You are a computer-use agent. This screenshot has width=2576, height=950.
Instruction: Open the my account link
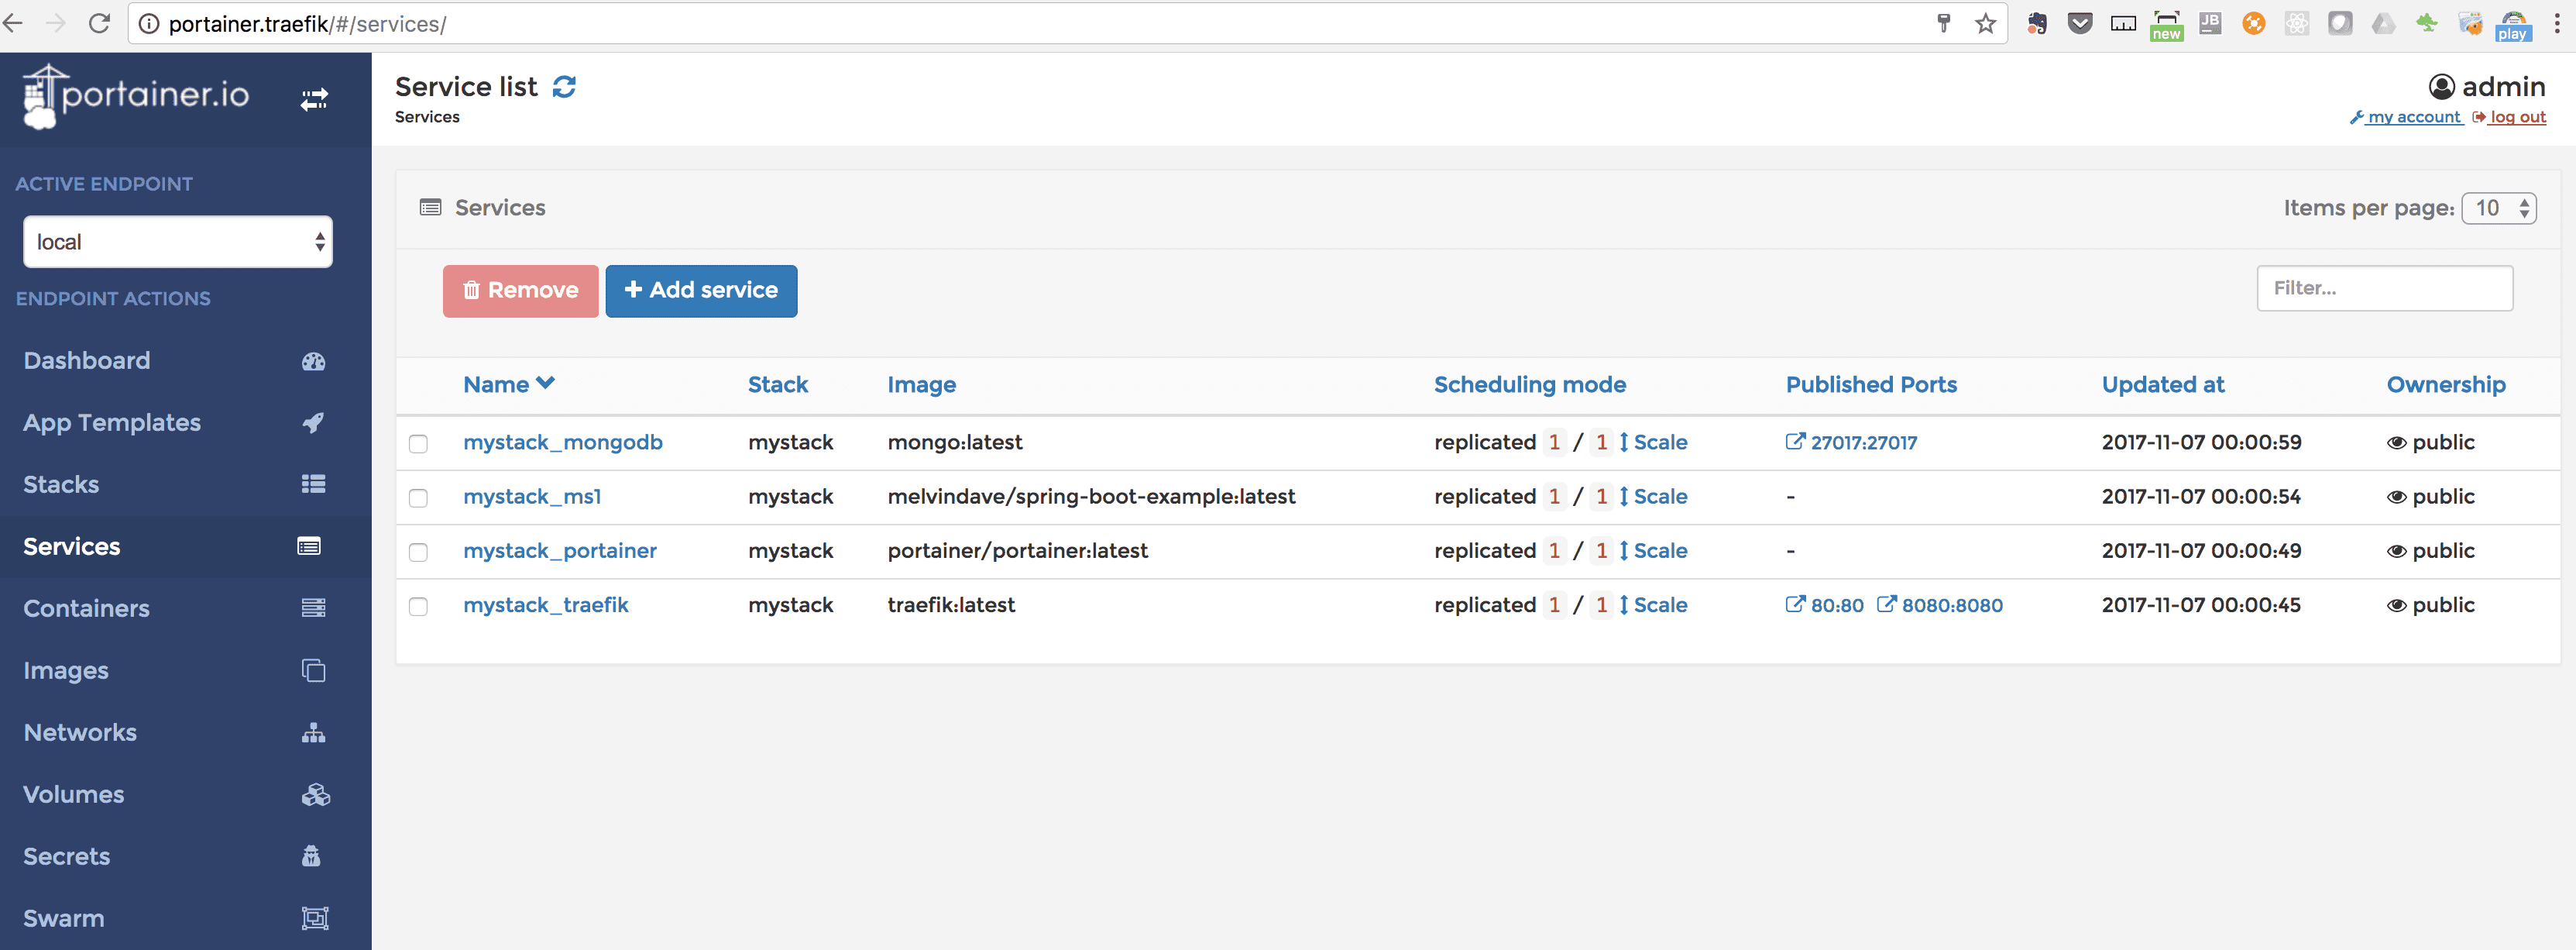click(x=2406, y=117)
